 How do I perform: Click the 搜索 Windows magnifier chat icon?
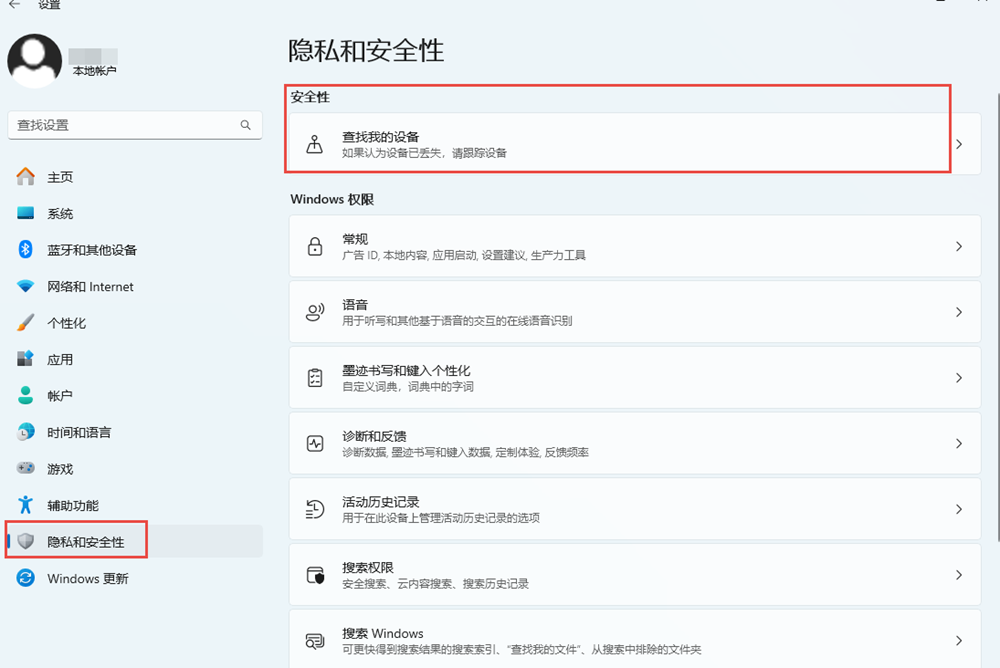click(314, 641)
